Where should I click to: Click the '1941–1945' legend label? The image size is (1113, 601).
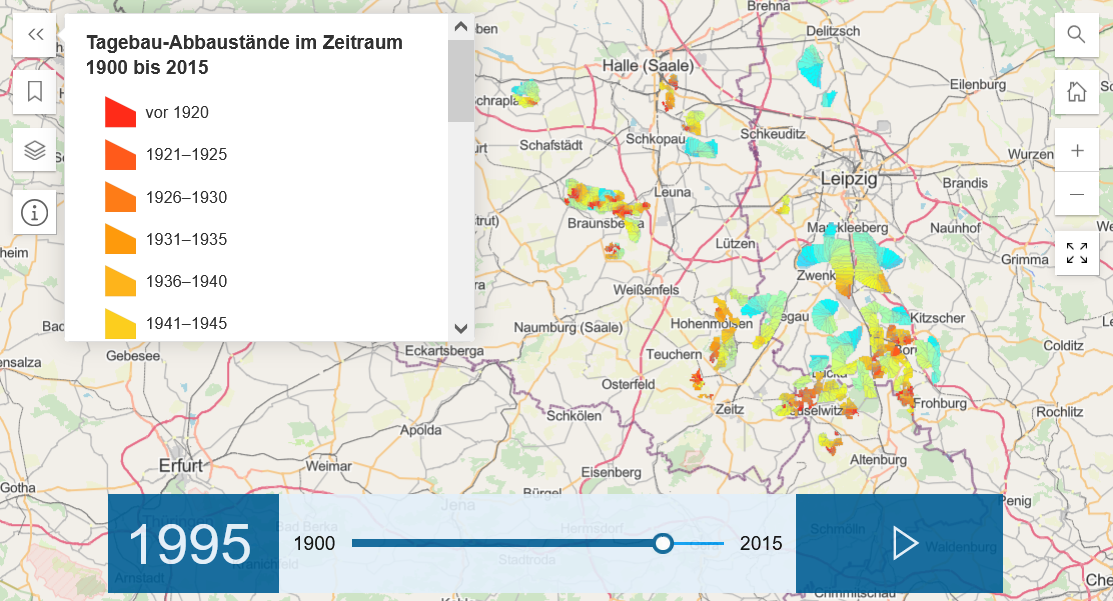pos(186,324)
